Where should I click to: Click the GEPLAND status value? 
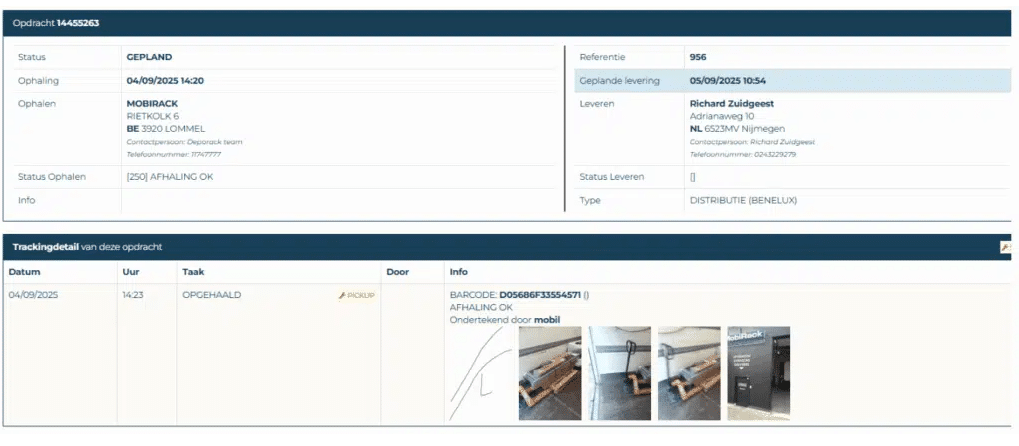tap(150, 57)
